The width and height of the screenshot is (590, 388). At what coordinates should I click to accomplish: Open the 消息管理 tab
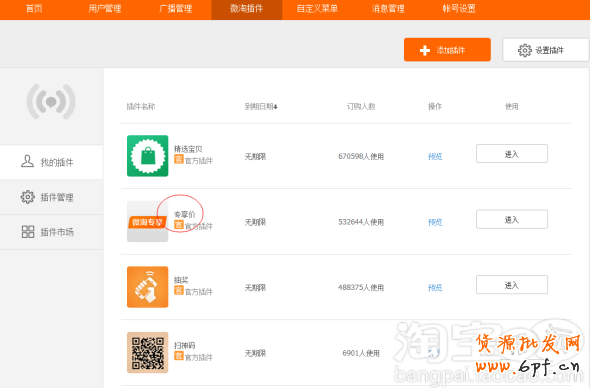pos(388,9)
